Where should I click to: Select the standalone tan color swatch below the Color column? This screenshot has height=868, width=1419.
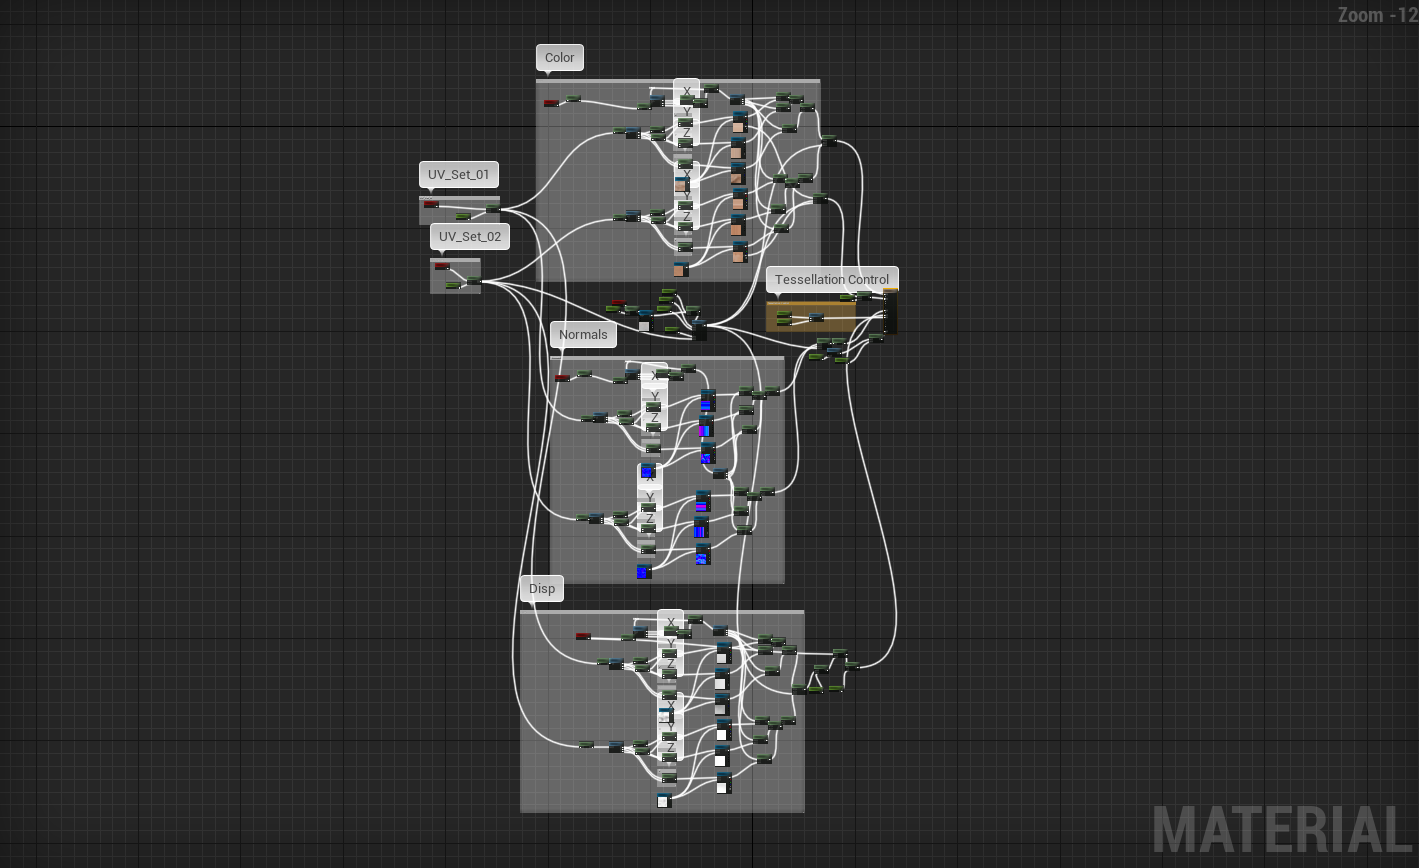680,271
